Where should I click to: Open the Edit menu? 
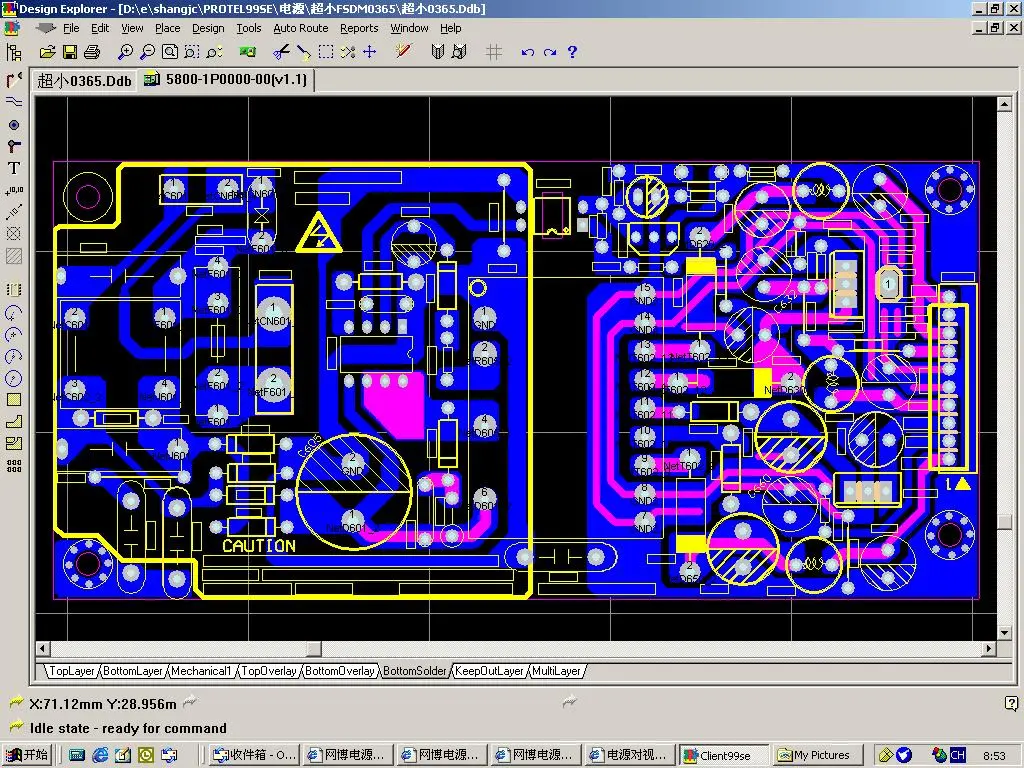[x=100, y=28]
